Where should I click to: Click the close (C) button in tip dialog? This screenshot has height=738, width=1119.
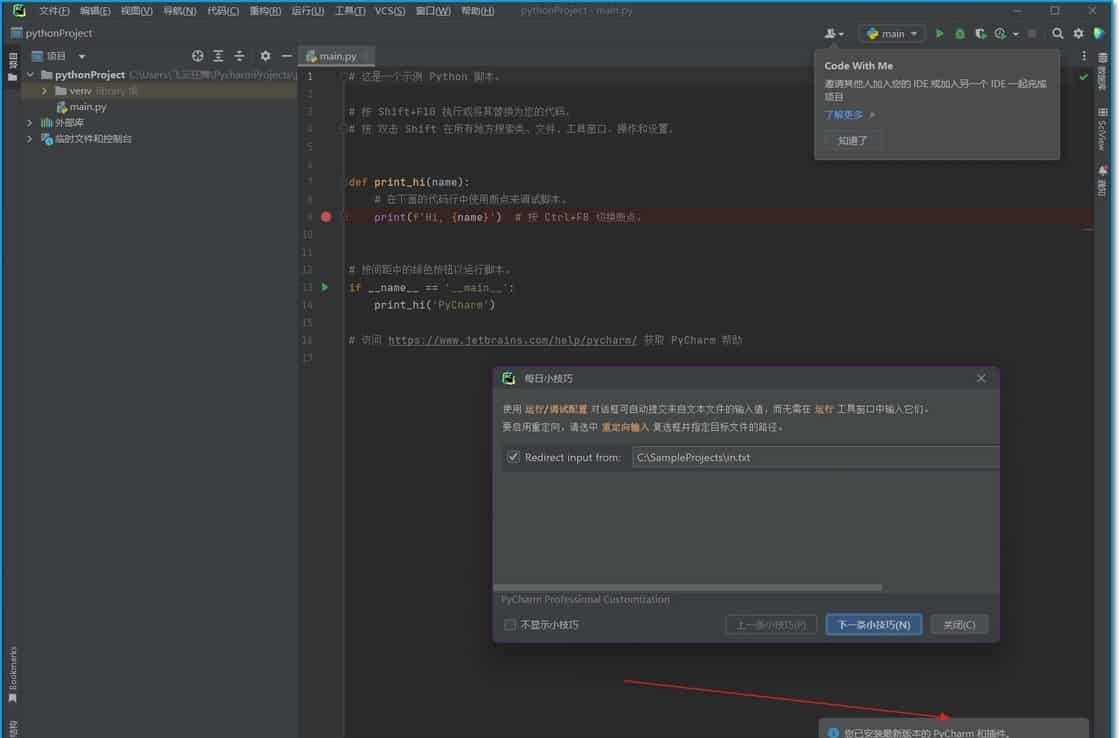959,625
